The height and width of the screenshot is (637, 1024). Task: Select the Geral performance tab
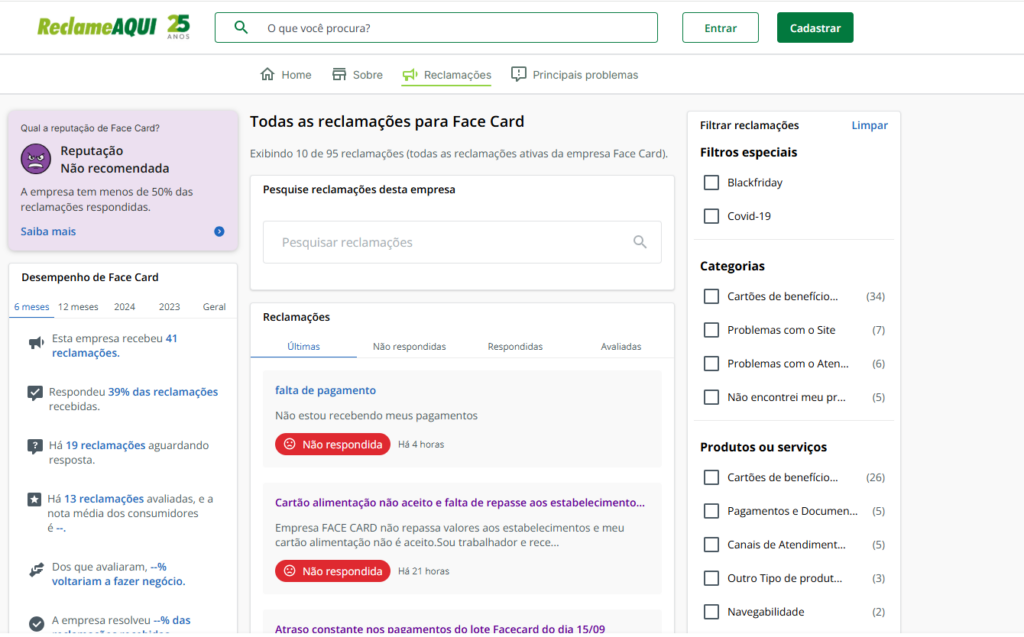pyautogui.click(x=214, y=306)
